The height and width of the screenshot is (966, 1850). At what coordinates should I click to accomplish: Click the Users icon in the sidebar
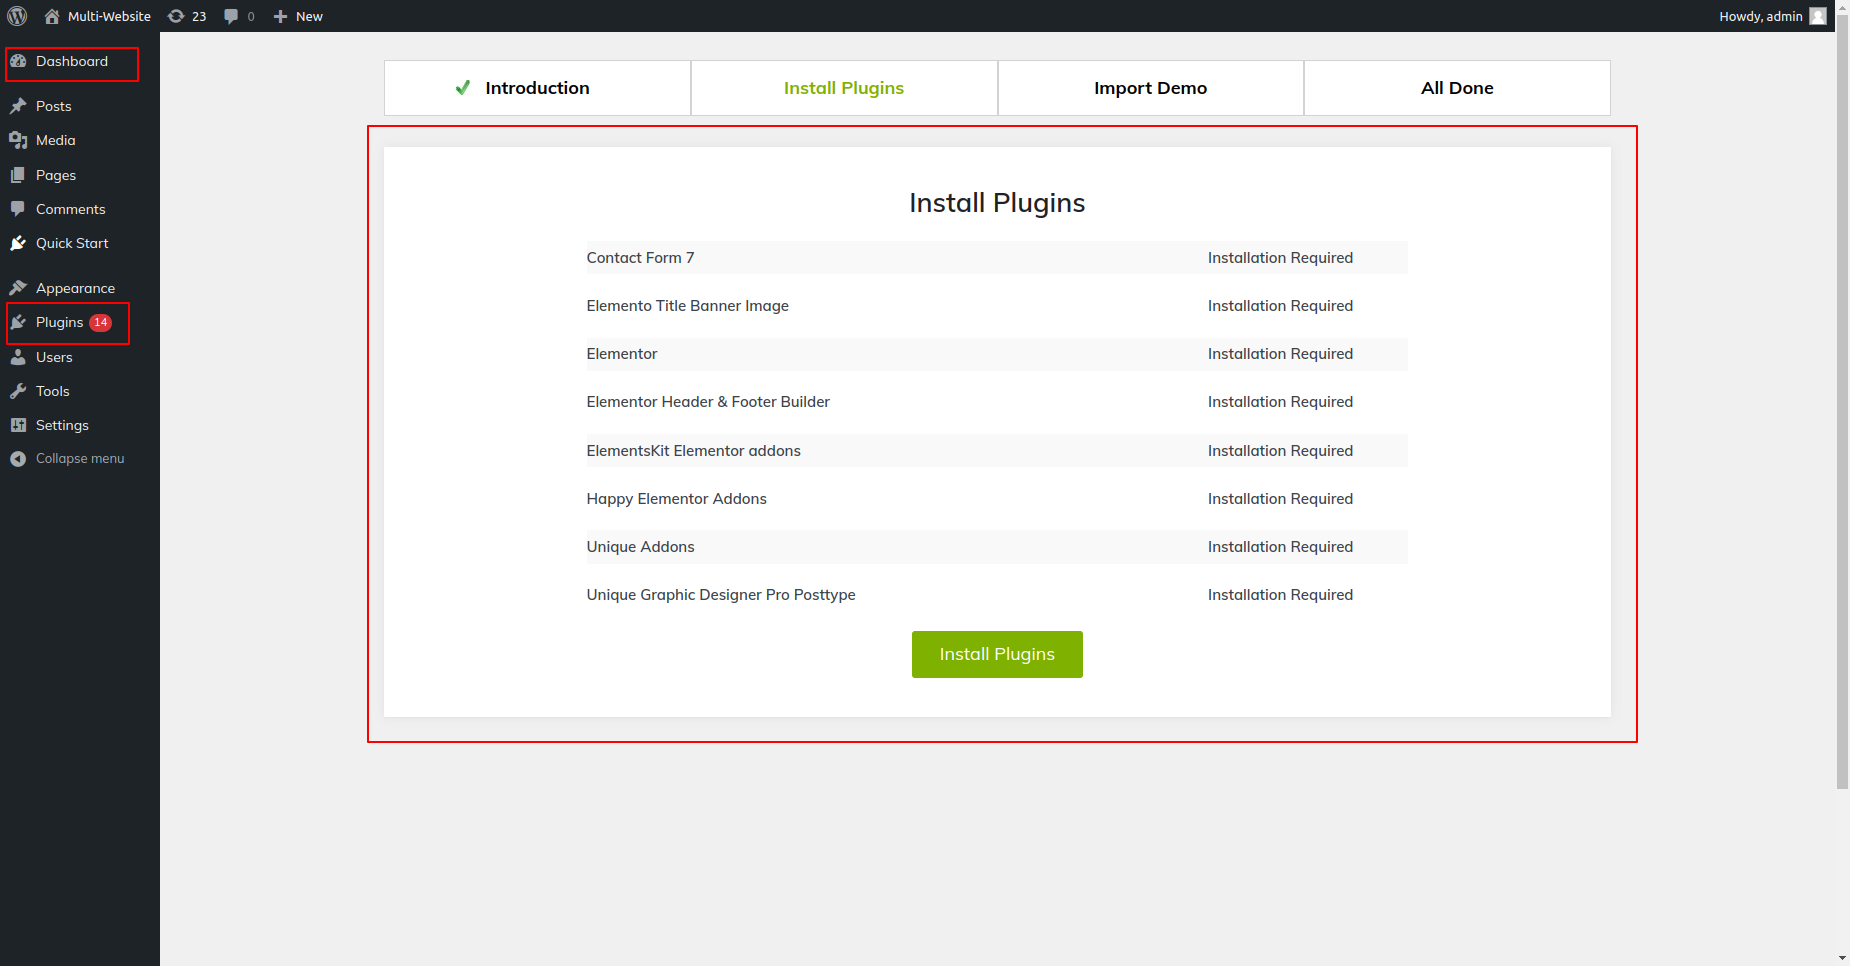point(18,357)
